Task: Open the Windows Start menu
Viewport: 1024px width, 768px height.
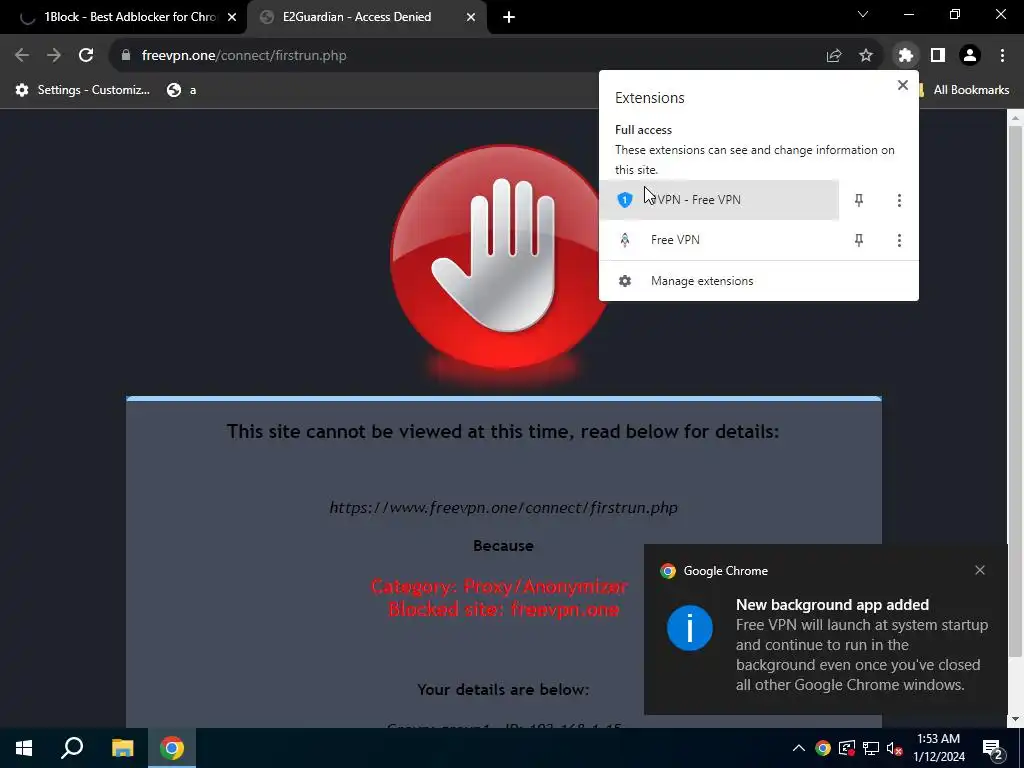Action: click(x=24, y=748)
